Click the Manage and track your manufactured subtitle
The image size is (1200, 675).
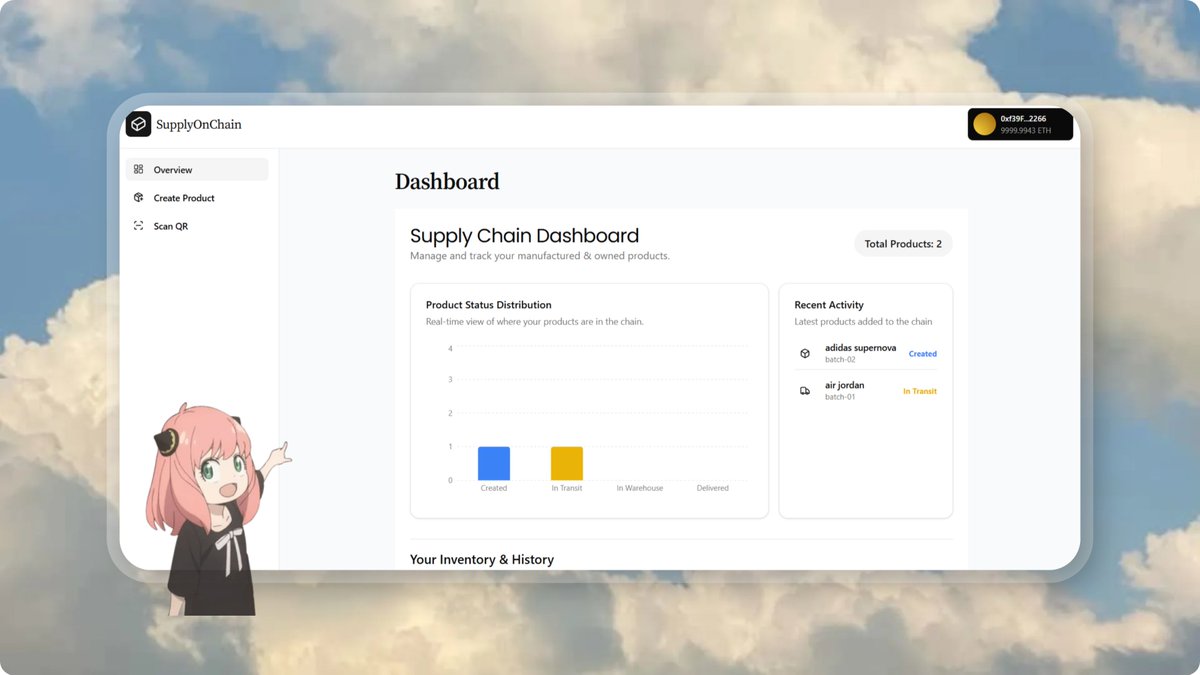(x=540, y=256)
